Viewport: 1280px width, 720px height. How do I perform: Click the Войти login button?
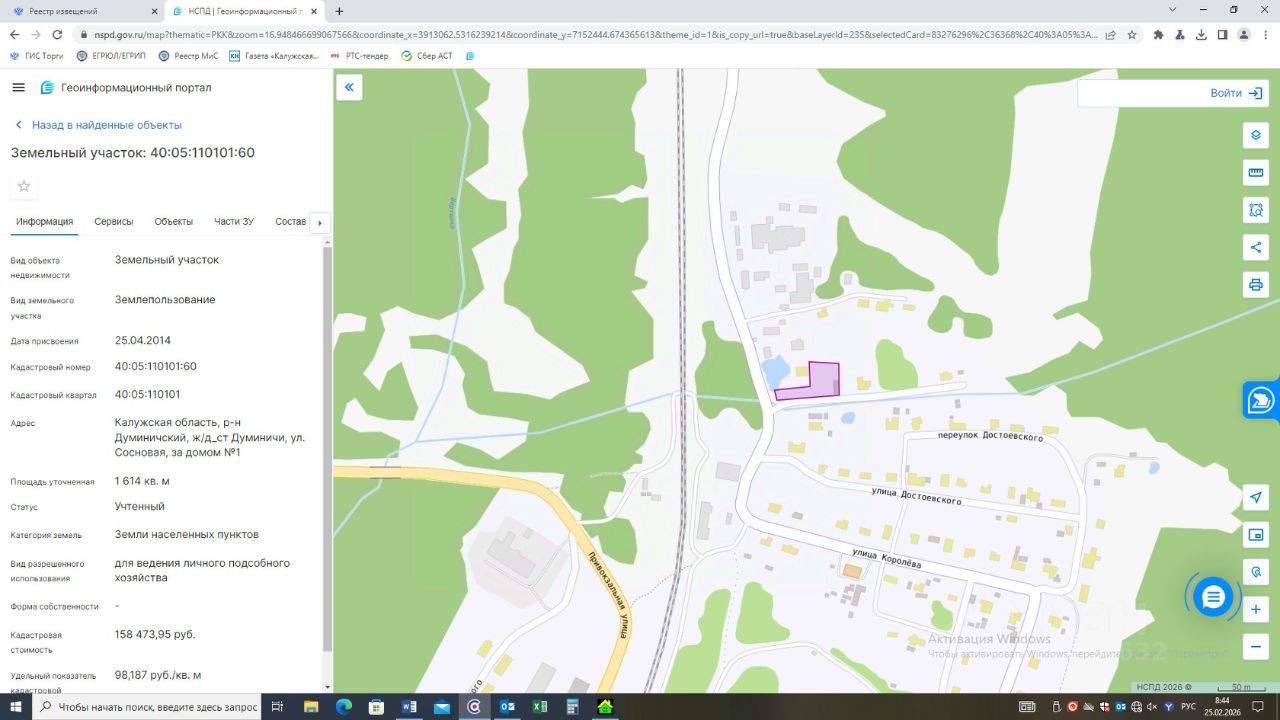(1236, 93)
